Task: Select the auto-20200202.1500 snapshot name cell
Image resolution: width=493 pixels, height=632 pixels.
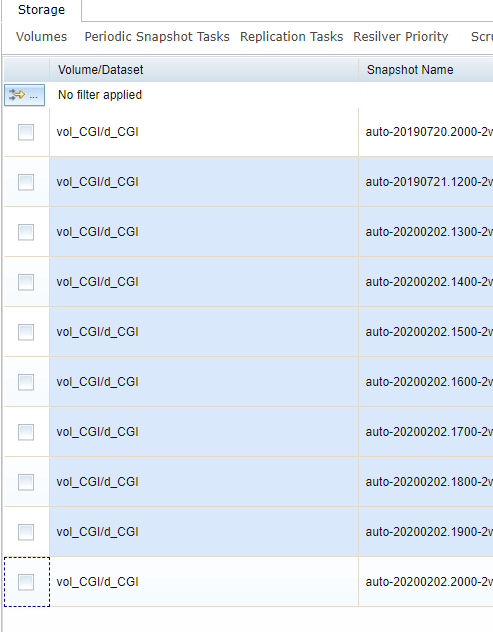Action: click(426, 332)
